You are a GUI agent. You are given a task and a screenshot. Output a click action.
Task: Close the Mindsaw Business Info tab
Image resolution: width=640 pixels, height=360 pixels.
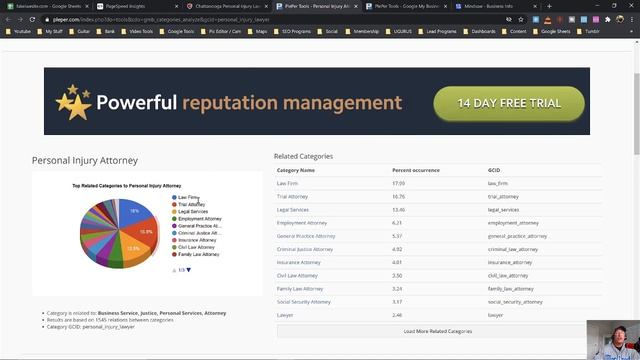[535, 6]
